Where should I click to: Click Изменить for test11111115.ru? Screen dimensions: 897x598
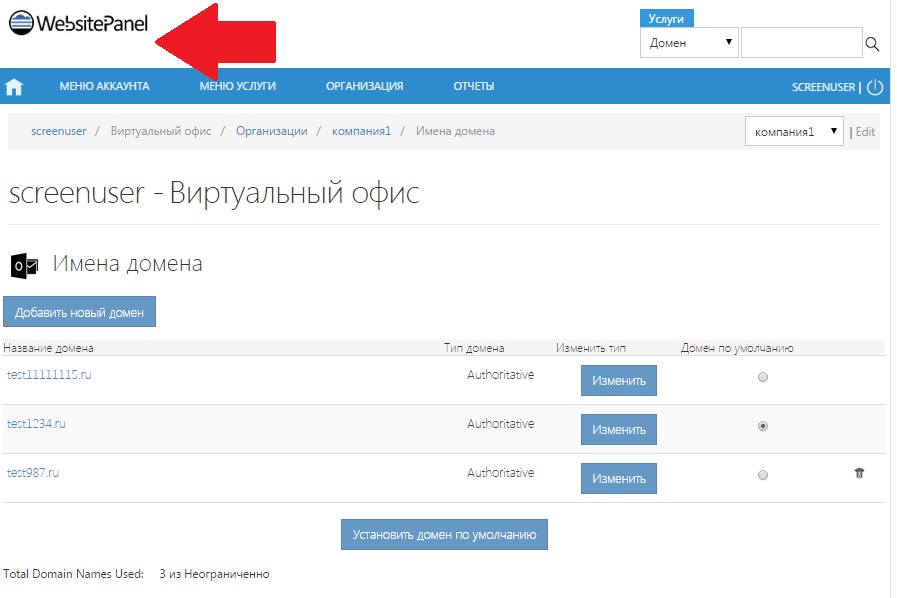click(x=618, y=381)
